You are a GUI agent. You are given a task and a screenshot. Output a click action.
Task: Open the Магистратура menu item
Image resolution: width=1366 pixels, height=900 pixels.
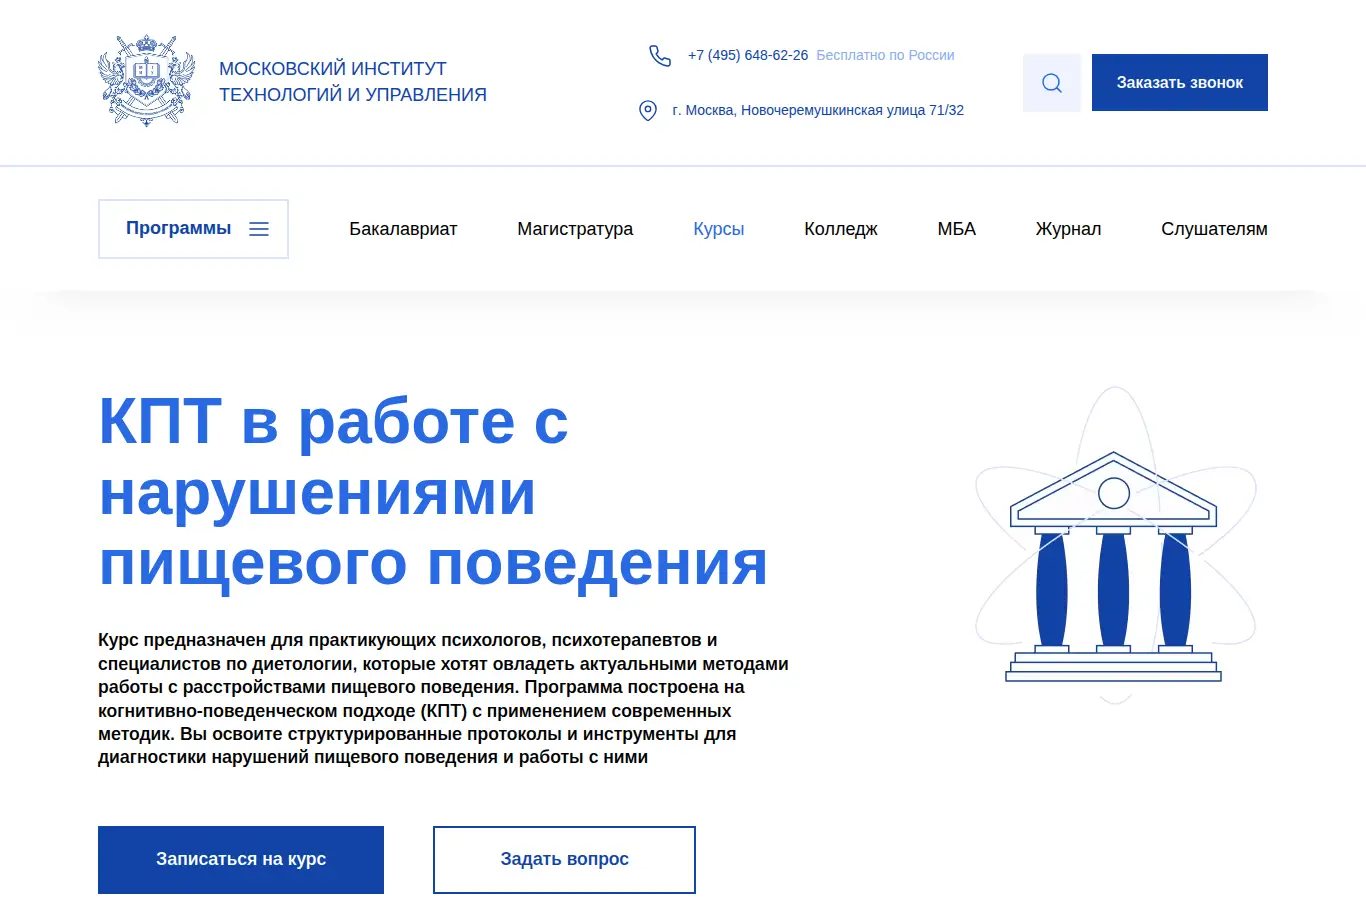575,229
